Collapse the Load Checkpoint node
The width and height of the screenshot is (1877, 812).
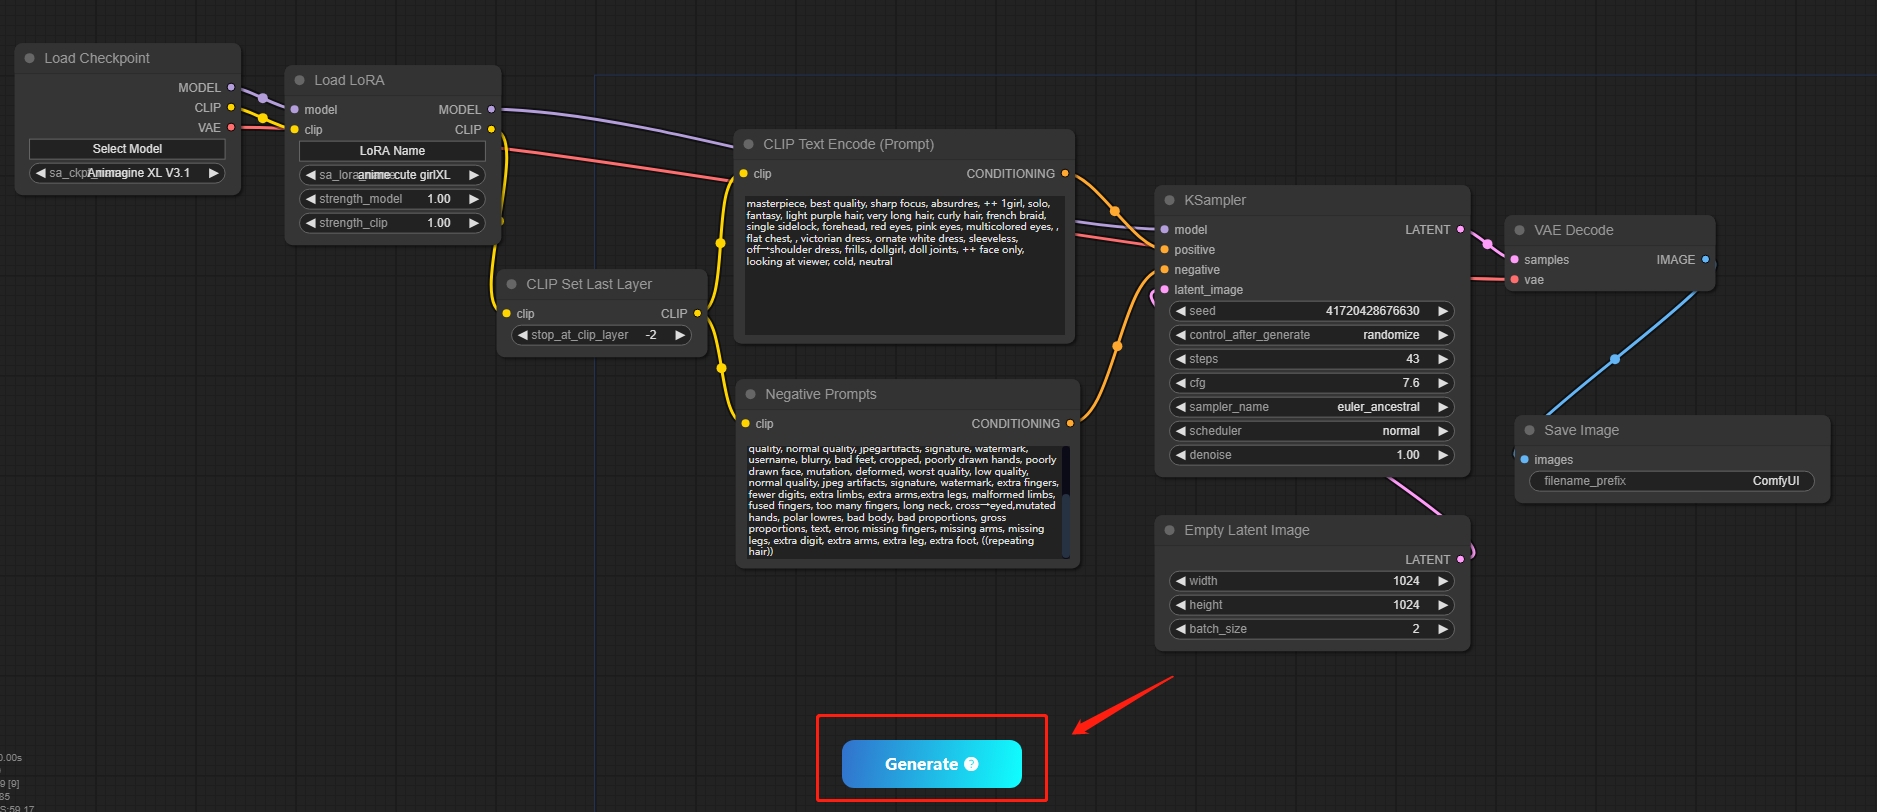(x=29, y=59)
